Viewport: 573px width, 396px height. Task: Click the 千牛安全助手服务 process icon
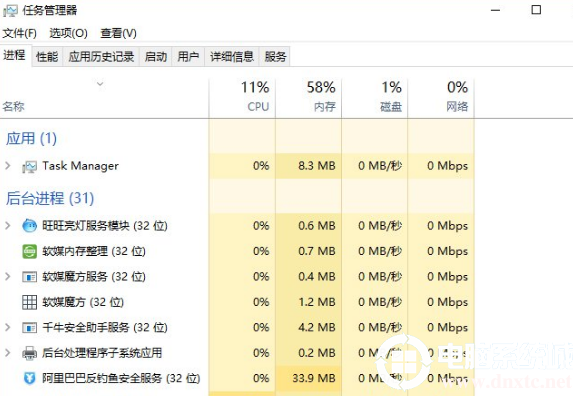click(x=29, y=327)
